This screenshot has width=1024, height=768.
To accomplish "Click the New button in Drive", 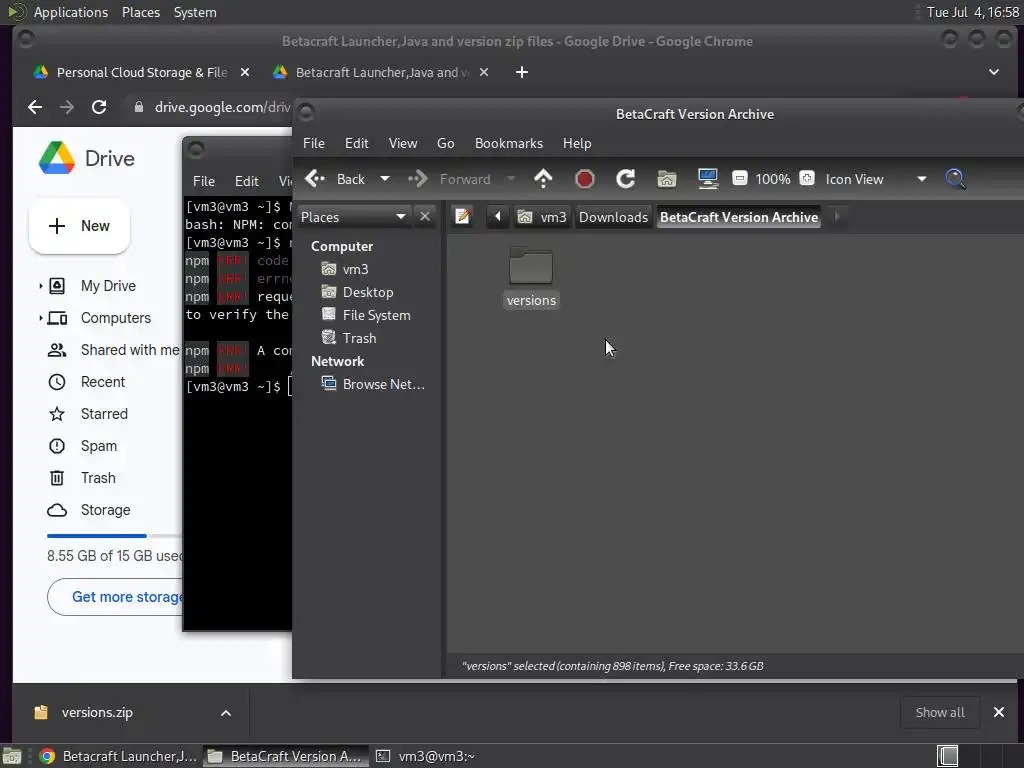I will pyautogui.click(x=79, y=226).
